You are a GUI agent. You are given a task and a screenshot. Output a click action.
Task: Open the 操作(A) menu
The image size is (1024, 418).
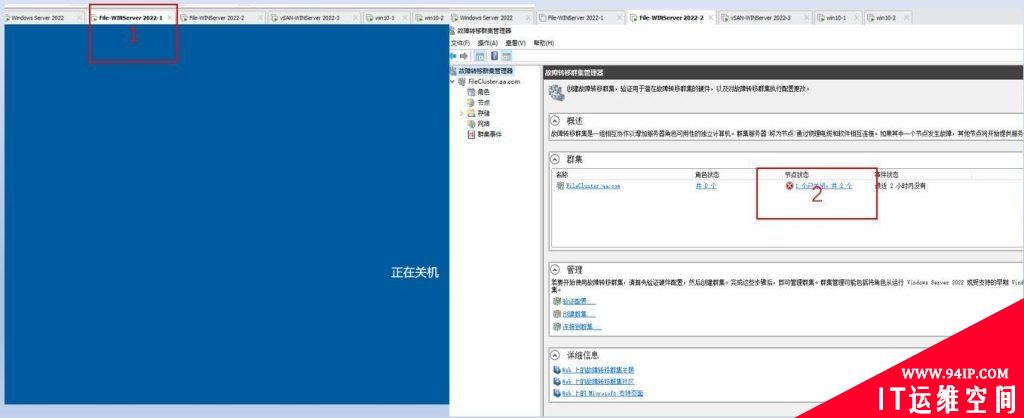487,42
